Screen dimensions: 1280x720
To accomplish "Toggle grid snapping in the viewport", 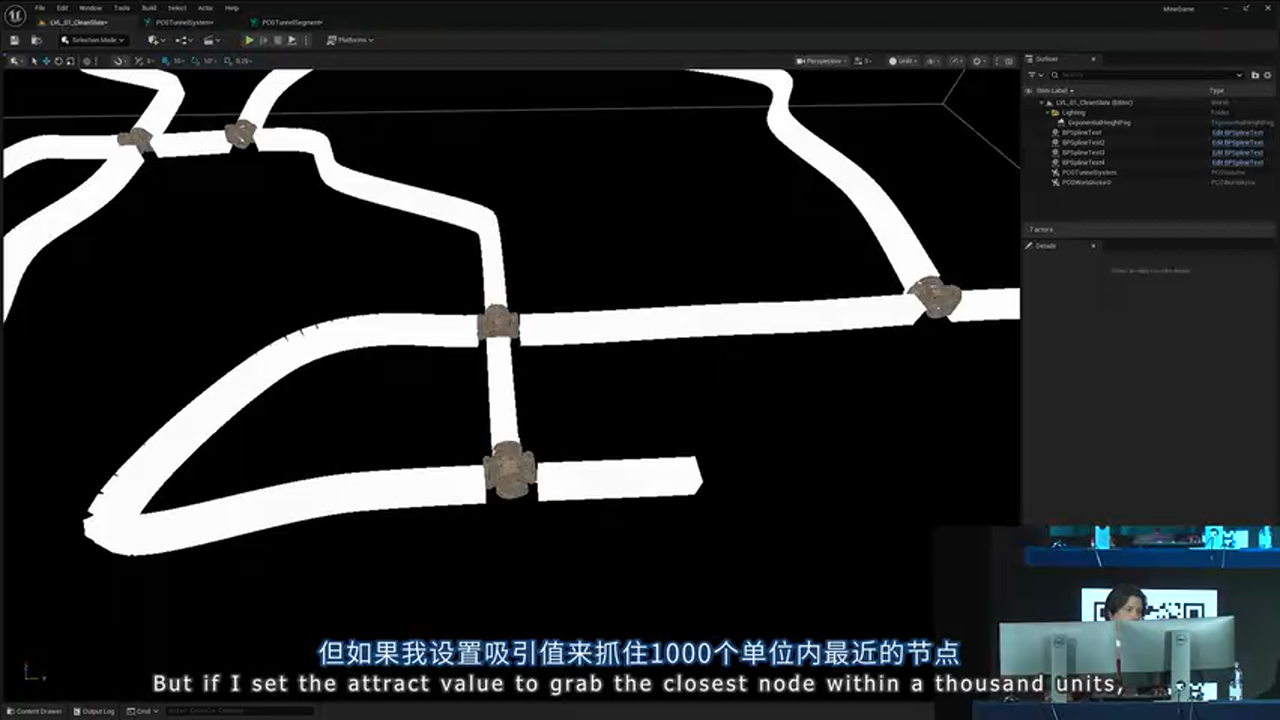I will click(164, 60).
